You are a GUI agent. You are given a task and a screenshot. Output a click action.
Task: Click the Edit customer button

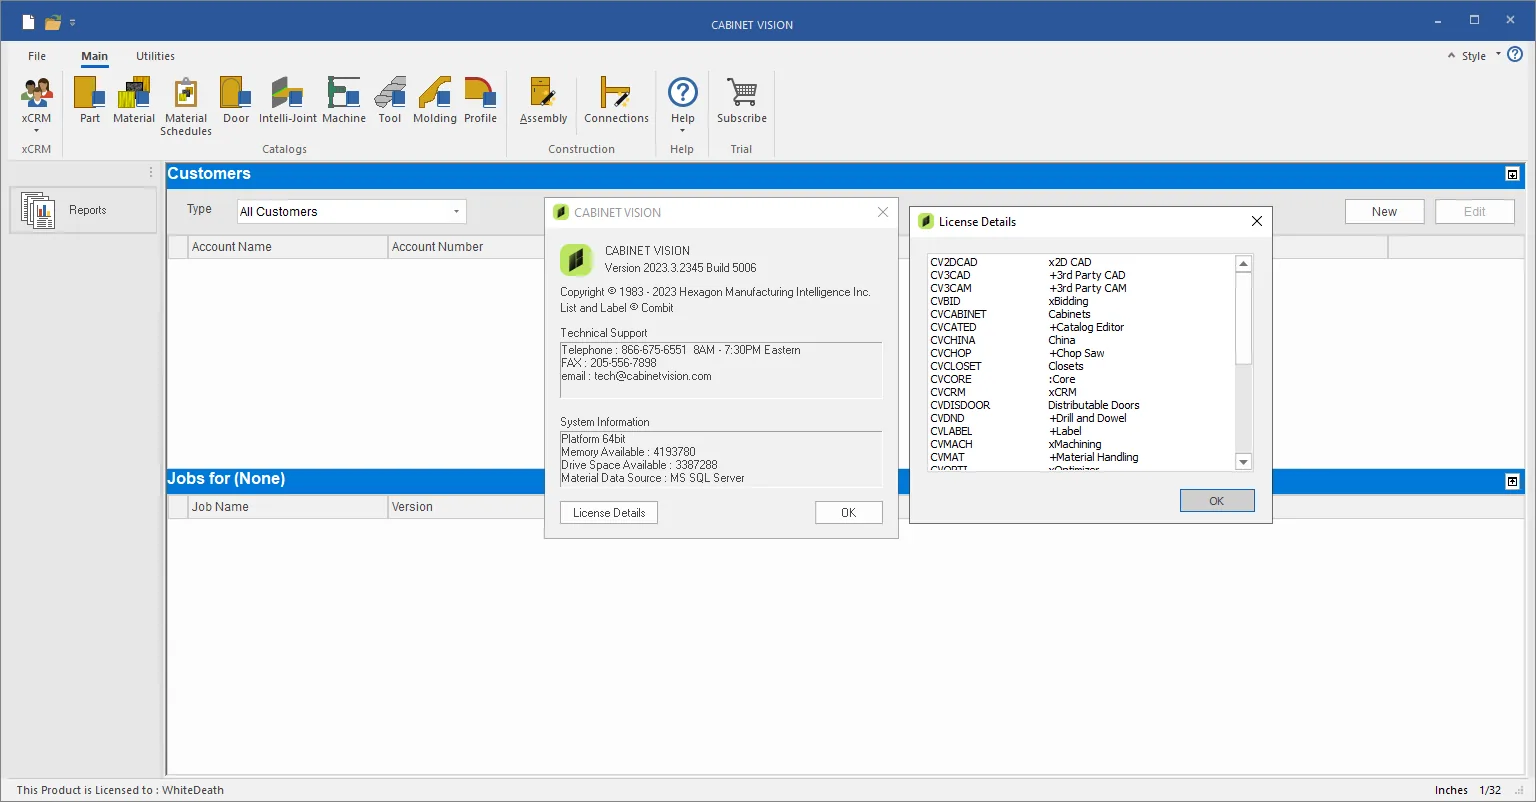coord(1474,212)
